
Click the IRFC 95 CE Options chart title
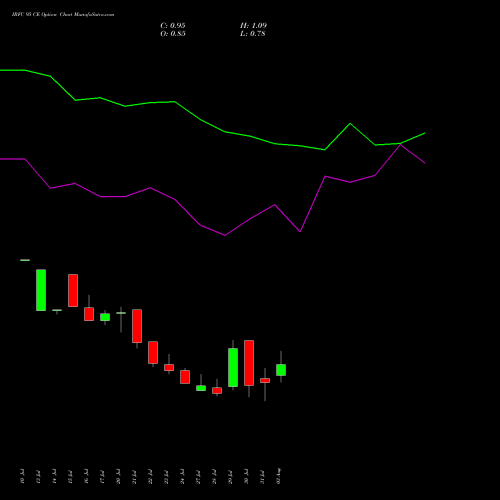[x=63, y=15]
